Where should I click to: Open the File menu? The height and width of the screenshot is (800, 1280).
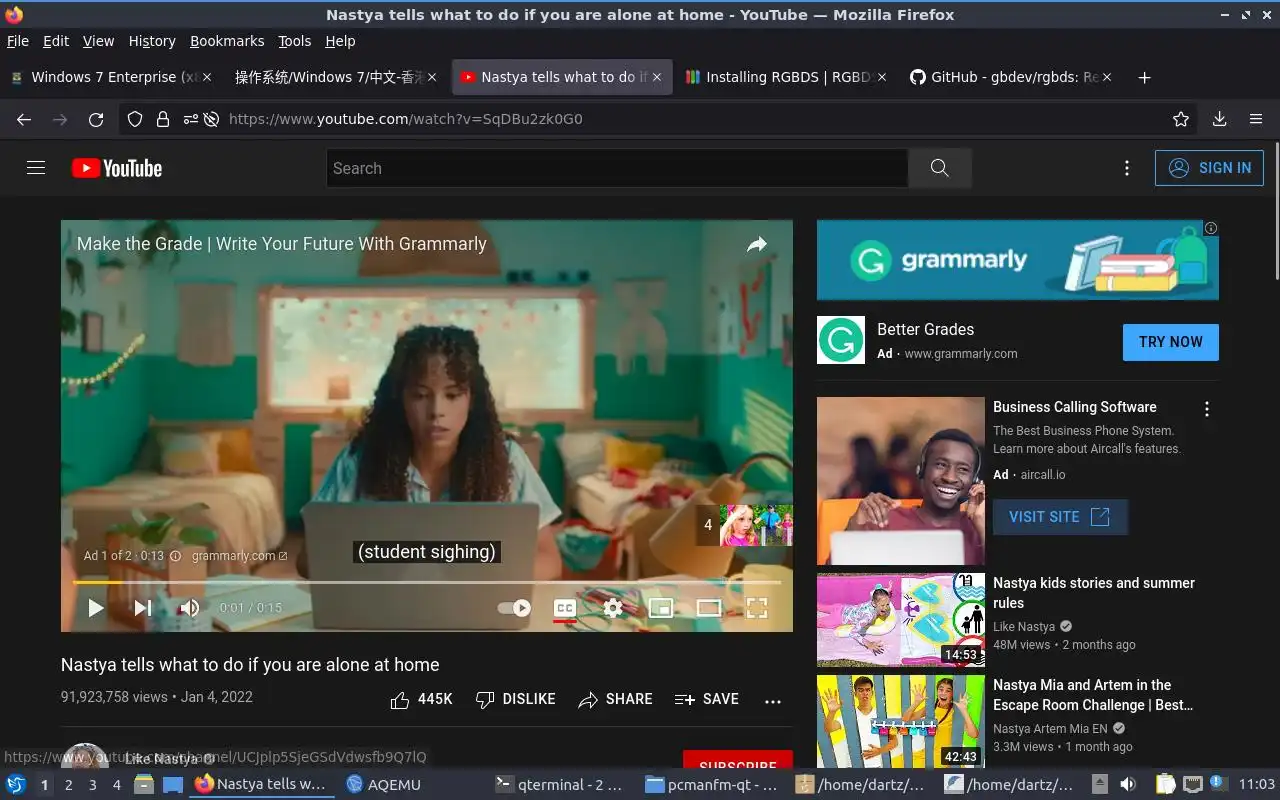(x=18, y=41)
